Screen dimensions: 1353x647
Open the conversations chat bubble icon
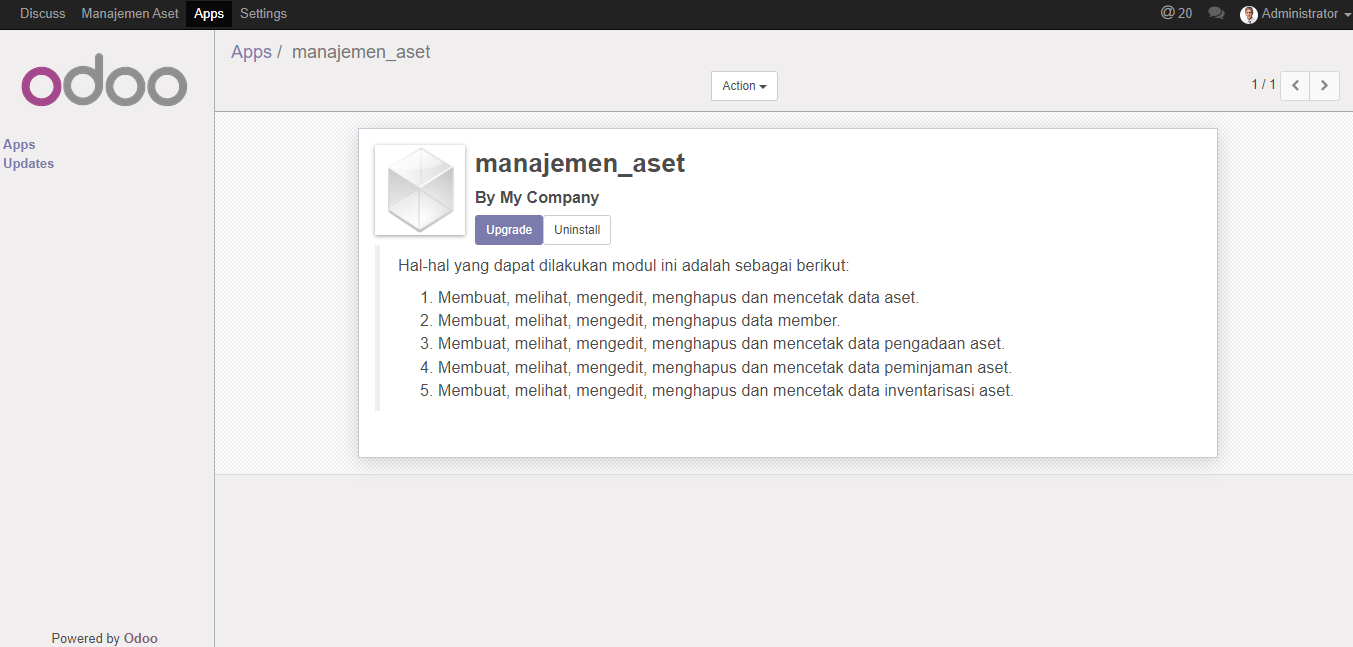[1216, 14]
